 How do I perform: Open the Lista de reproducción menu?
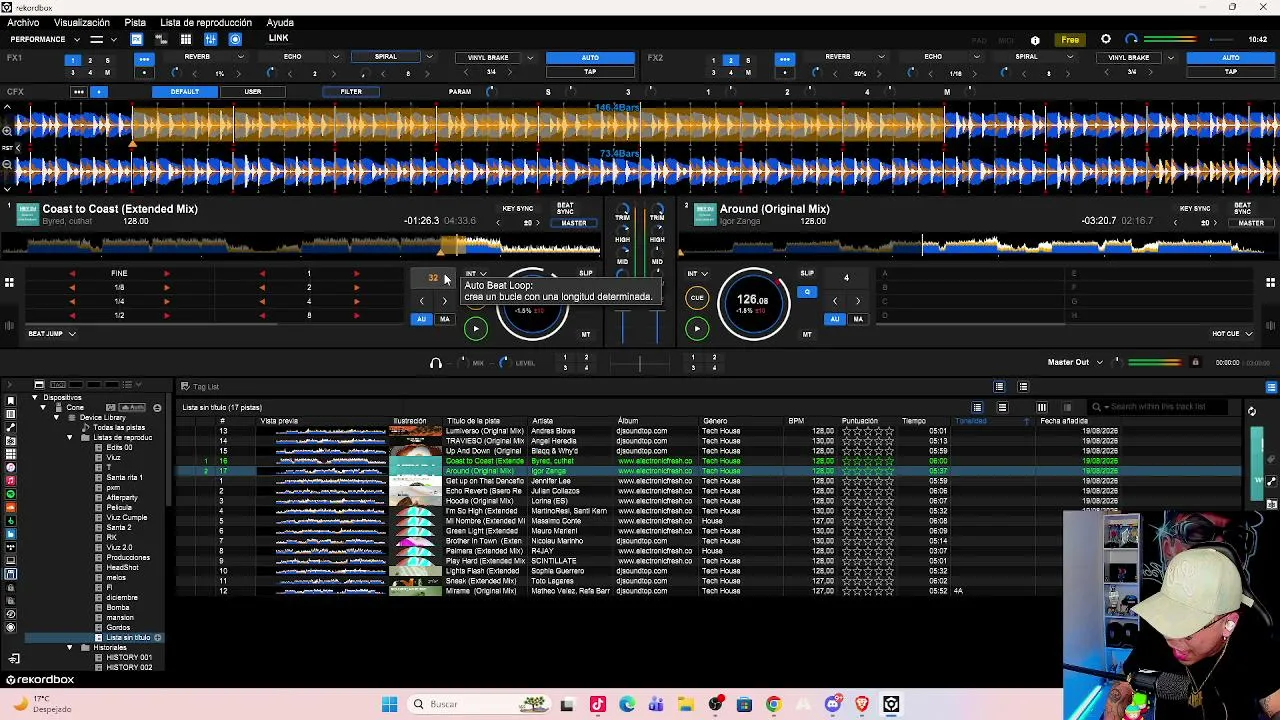206,22
